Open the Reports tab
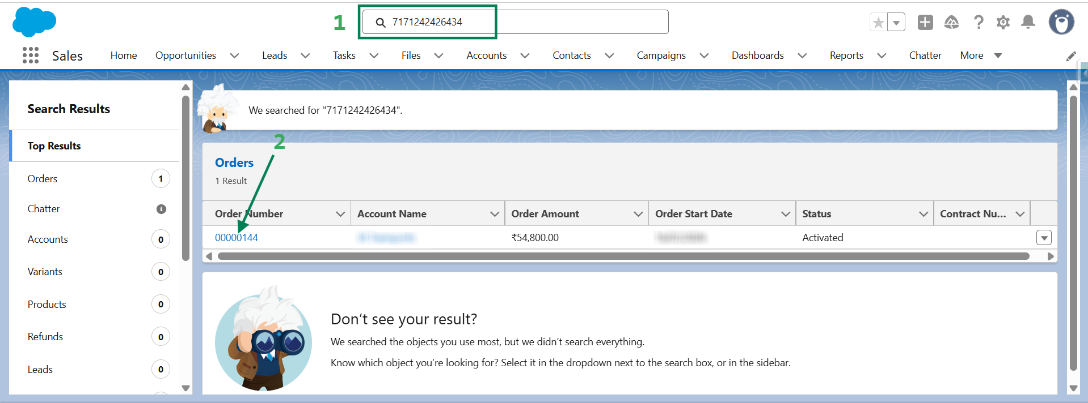Screen dimensions: 1088x403 click(x=847, y=55)
